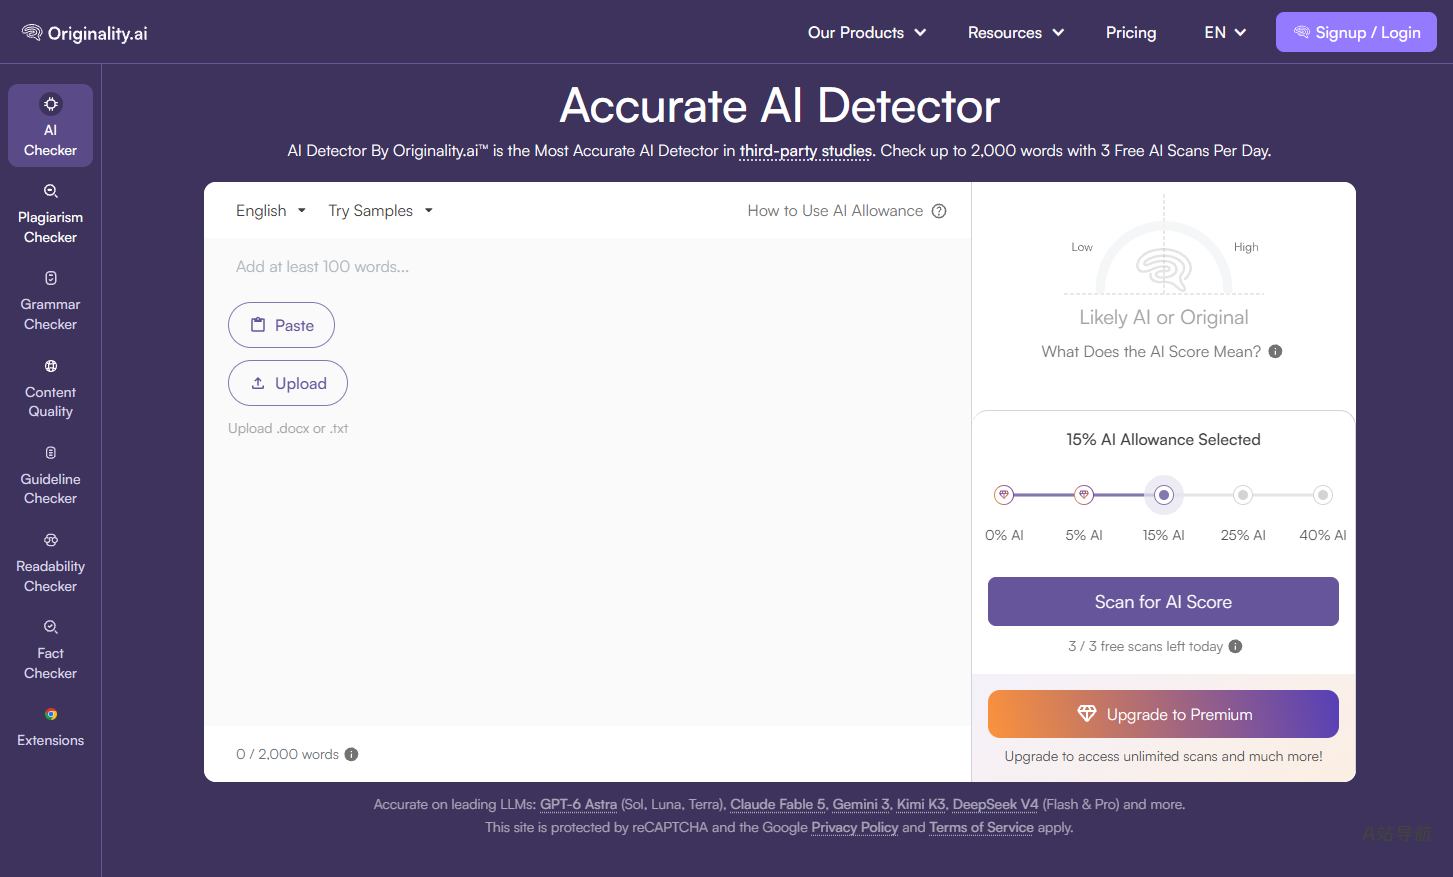Open the How to Use AI Allowance link
This screenshot has width=1453, height=877.
point(835,211)
